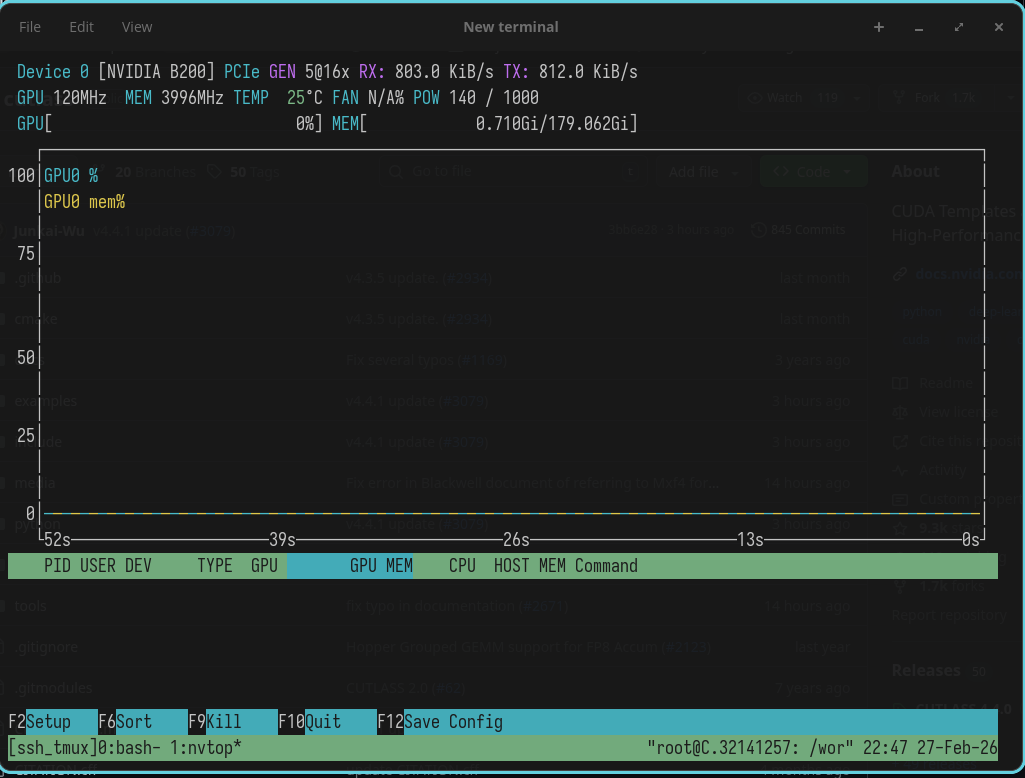Image resolution: width=1025 pixels, height=778 pixels.
Task: Minimize the terminal window
Action: point(919,27)
